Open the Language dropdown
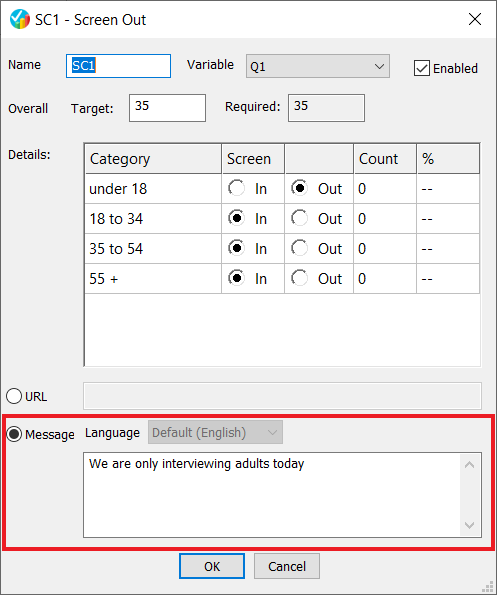This screenshot has height=595, width=497. (x=215, y=432)
